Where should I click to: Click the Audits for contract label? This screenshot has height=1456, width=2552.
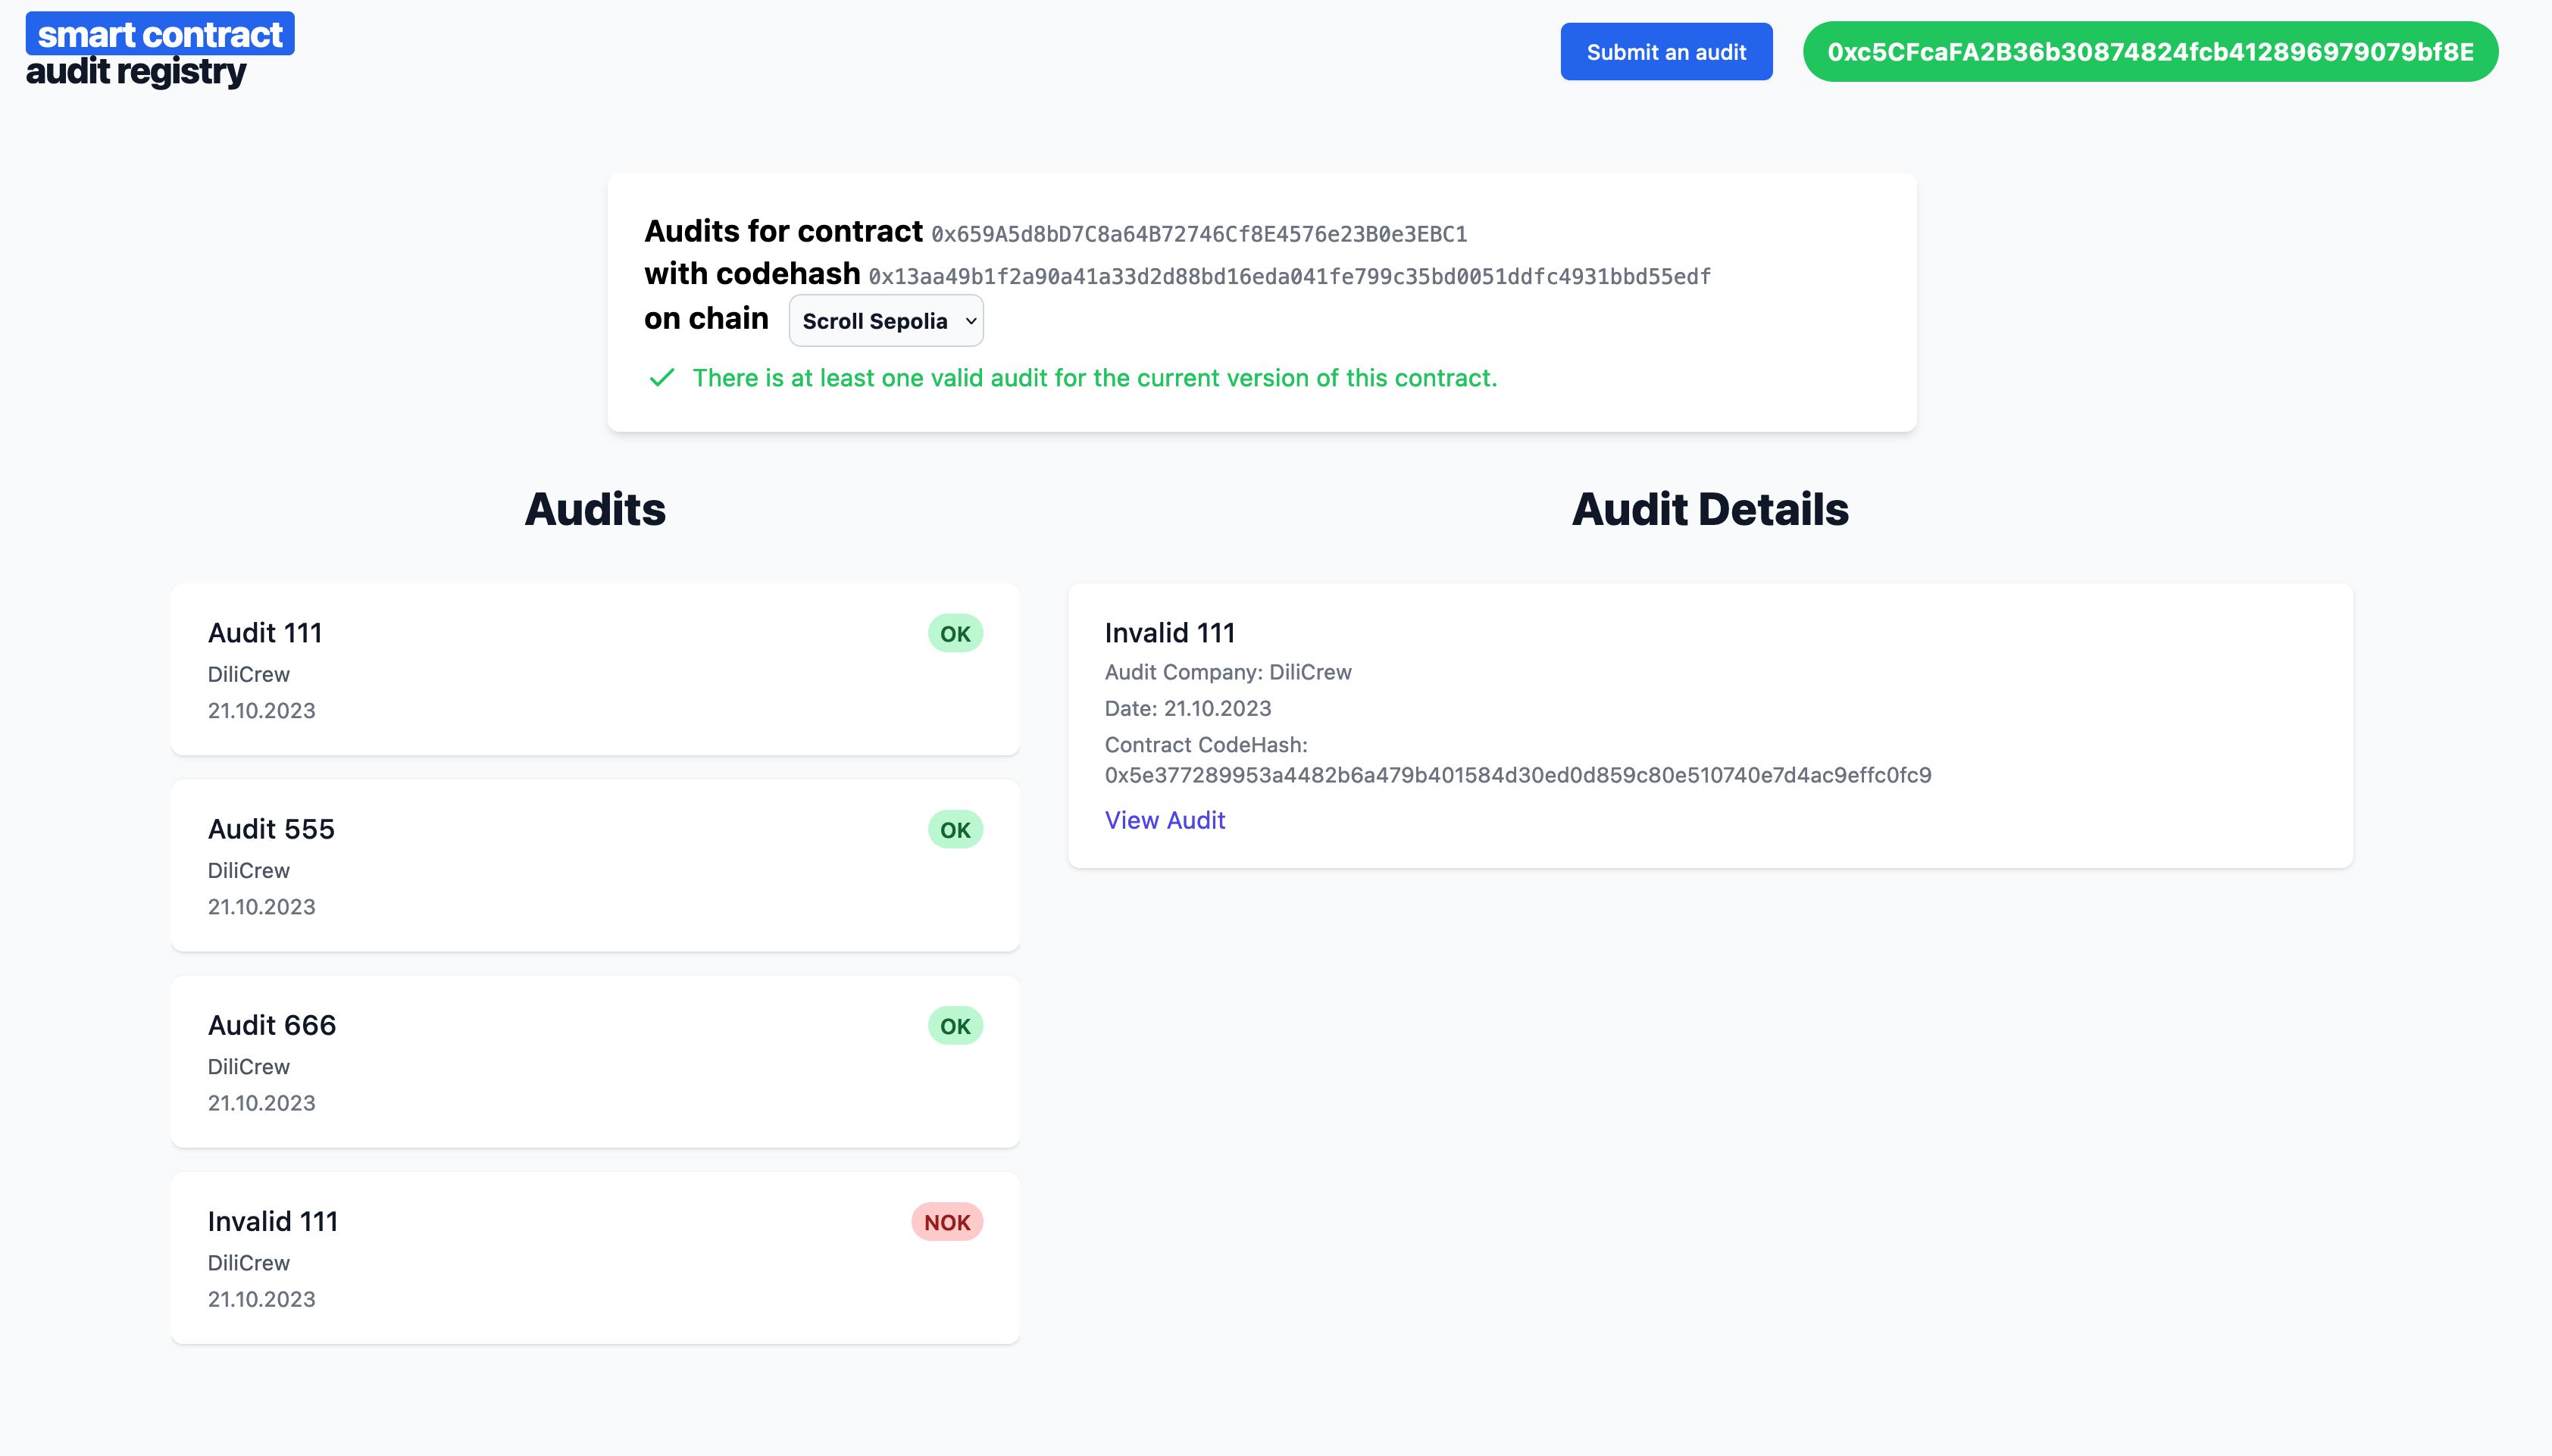(783, 231)
